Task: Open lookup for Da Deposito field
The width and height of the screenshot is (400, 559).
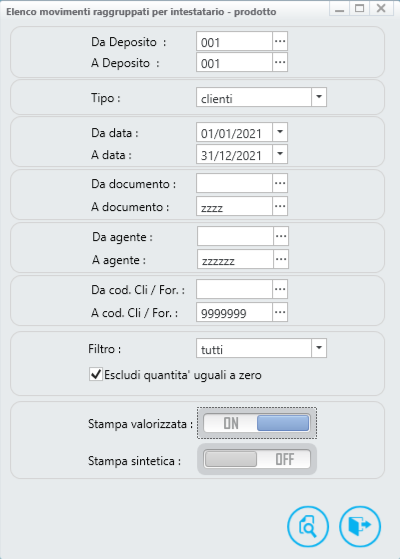Action: tap(280, 41)
